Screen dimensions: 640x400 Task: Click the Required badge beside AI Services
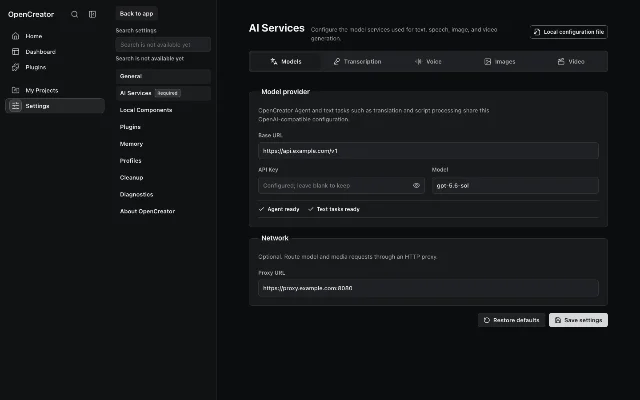(x=168, y=93)
